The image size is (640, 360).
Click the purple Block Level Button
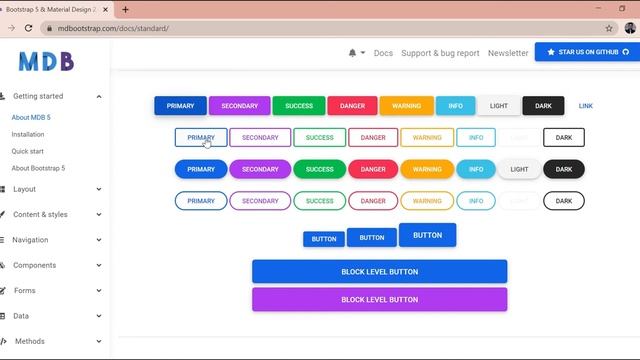pyautogui.click(x=380, y=299)
